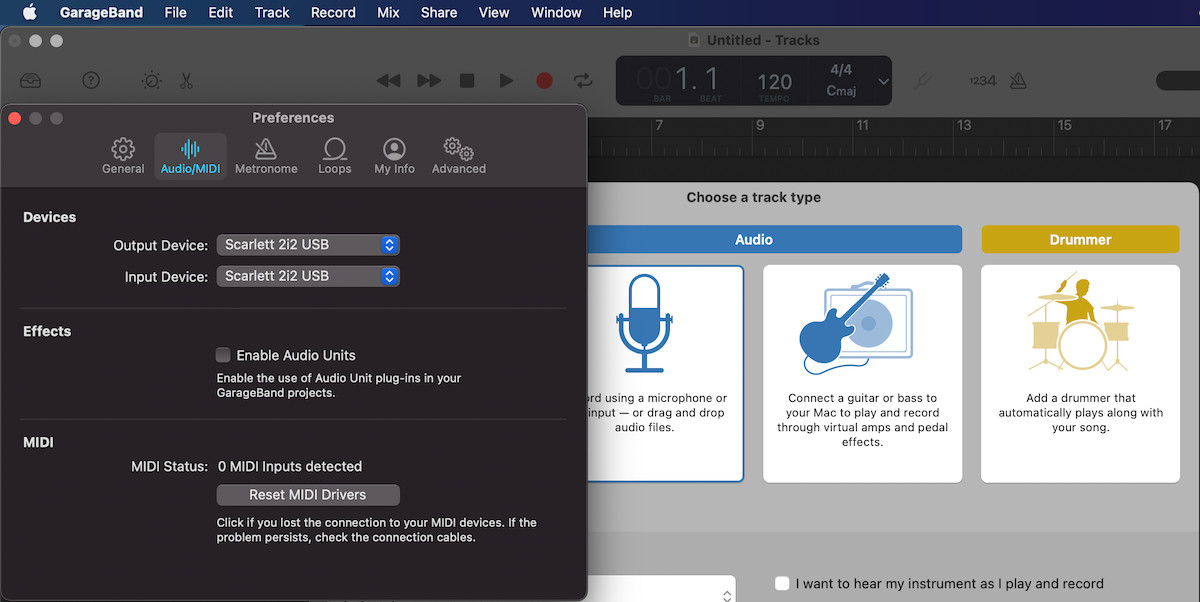The image size is (1200, 602).
Task: Open the Advanced preferences tab
Action: tap(459, 157)
